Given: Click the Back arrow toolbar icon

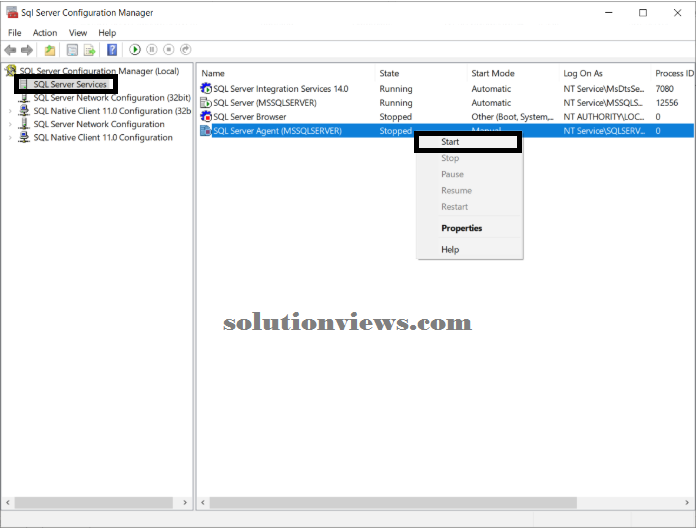Looking at the screenshot, I should coord(10,50).
